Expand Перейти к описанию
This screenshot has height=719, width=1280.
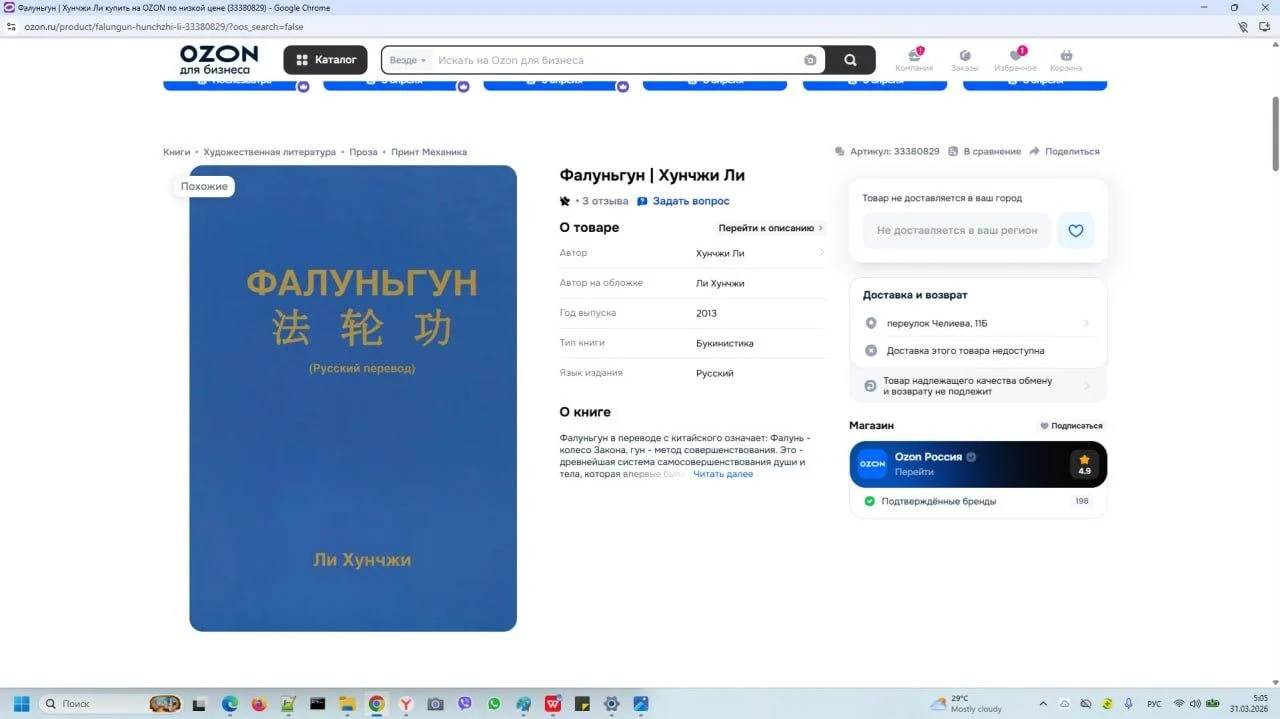tap(770, 228)
